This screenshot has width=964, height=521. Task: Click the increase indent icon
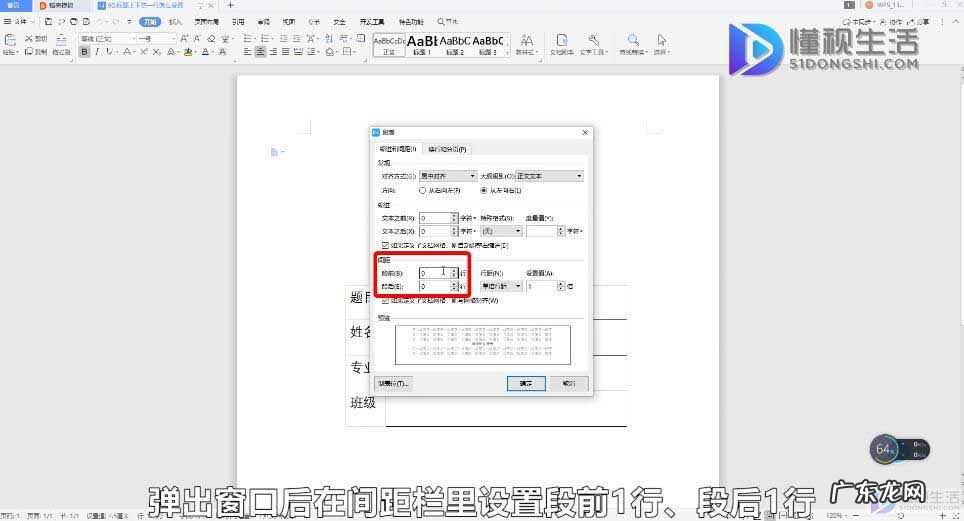tap(296, 38)
